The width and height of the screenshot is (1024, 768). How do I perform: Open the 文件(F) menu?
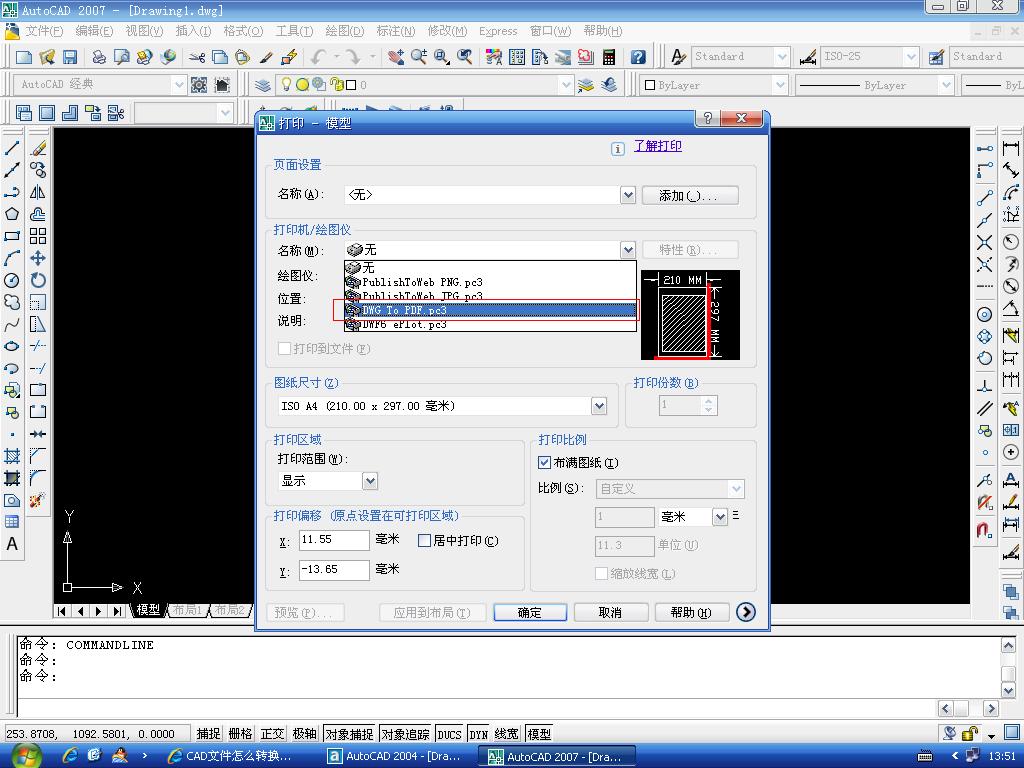pos(43,31)
